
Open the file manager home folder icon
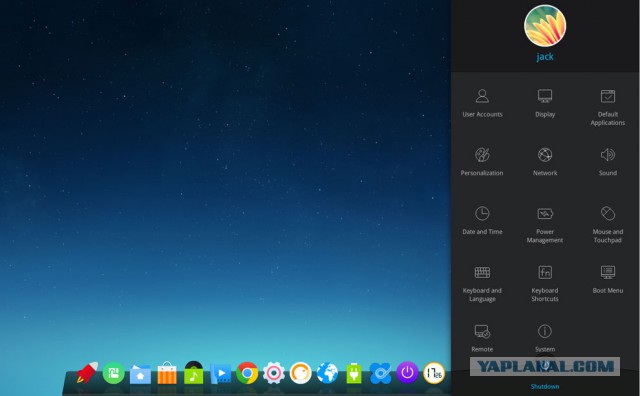[x=140, y=374]
